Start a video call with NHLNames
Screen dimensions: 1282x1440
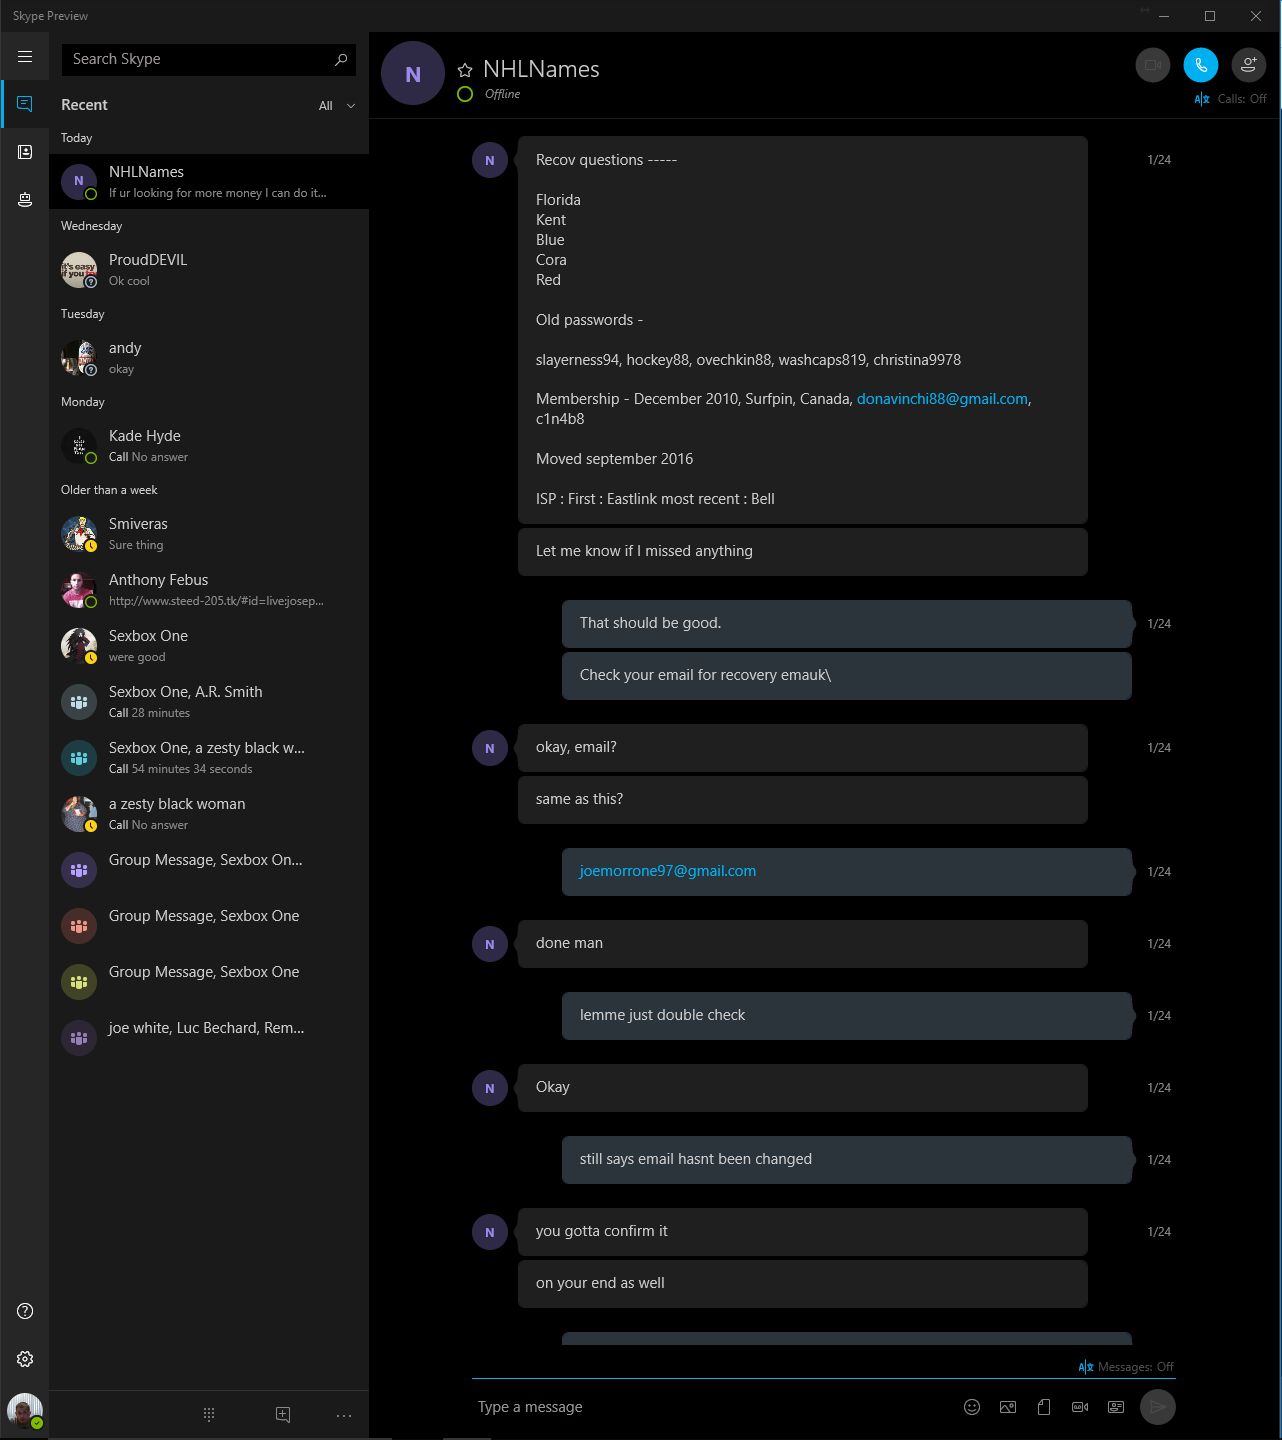point(1153,65)
